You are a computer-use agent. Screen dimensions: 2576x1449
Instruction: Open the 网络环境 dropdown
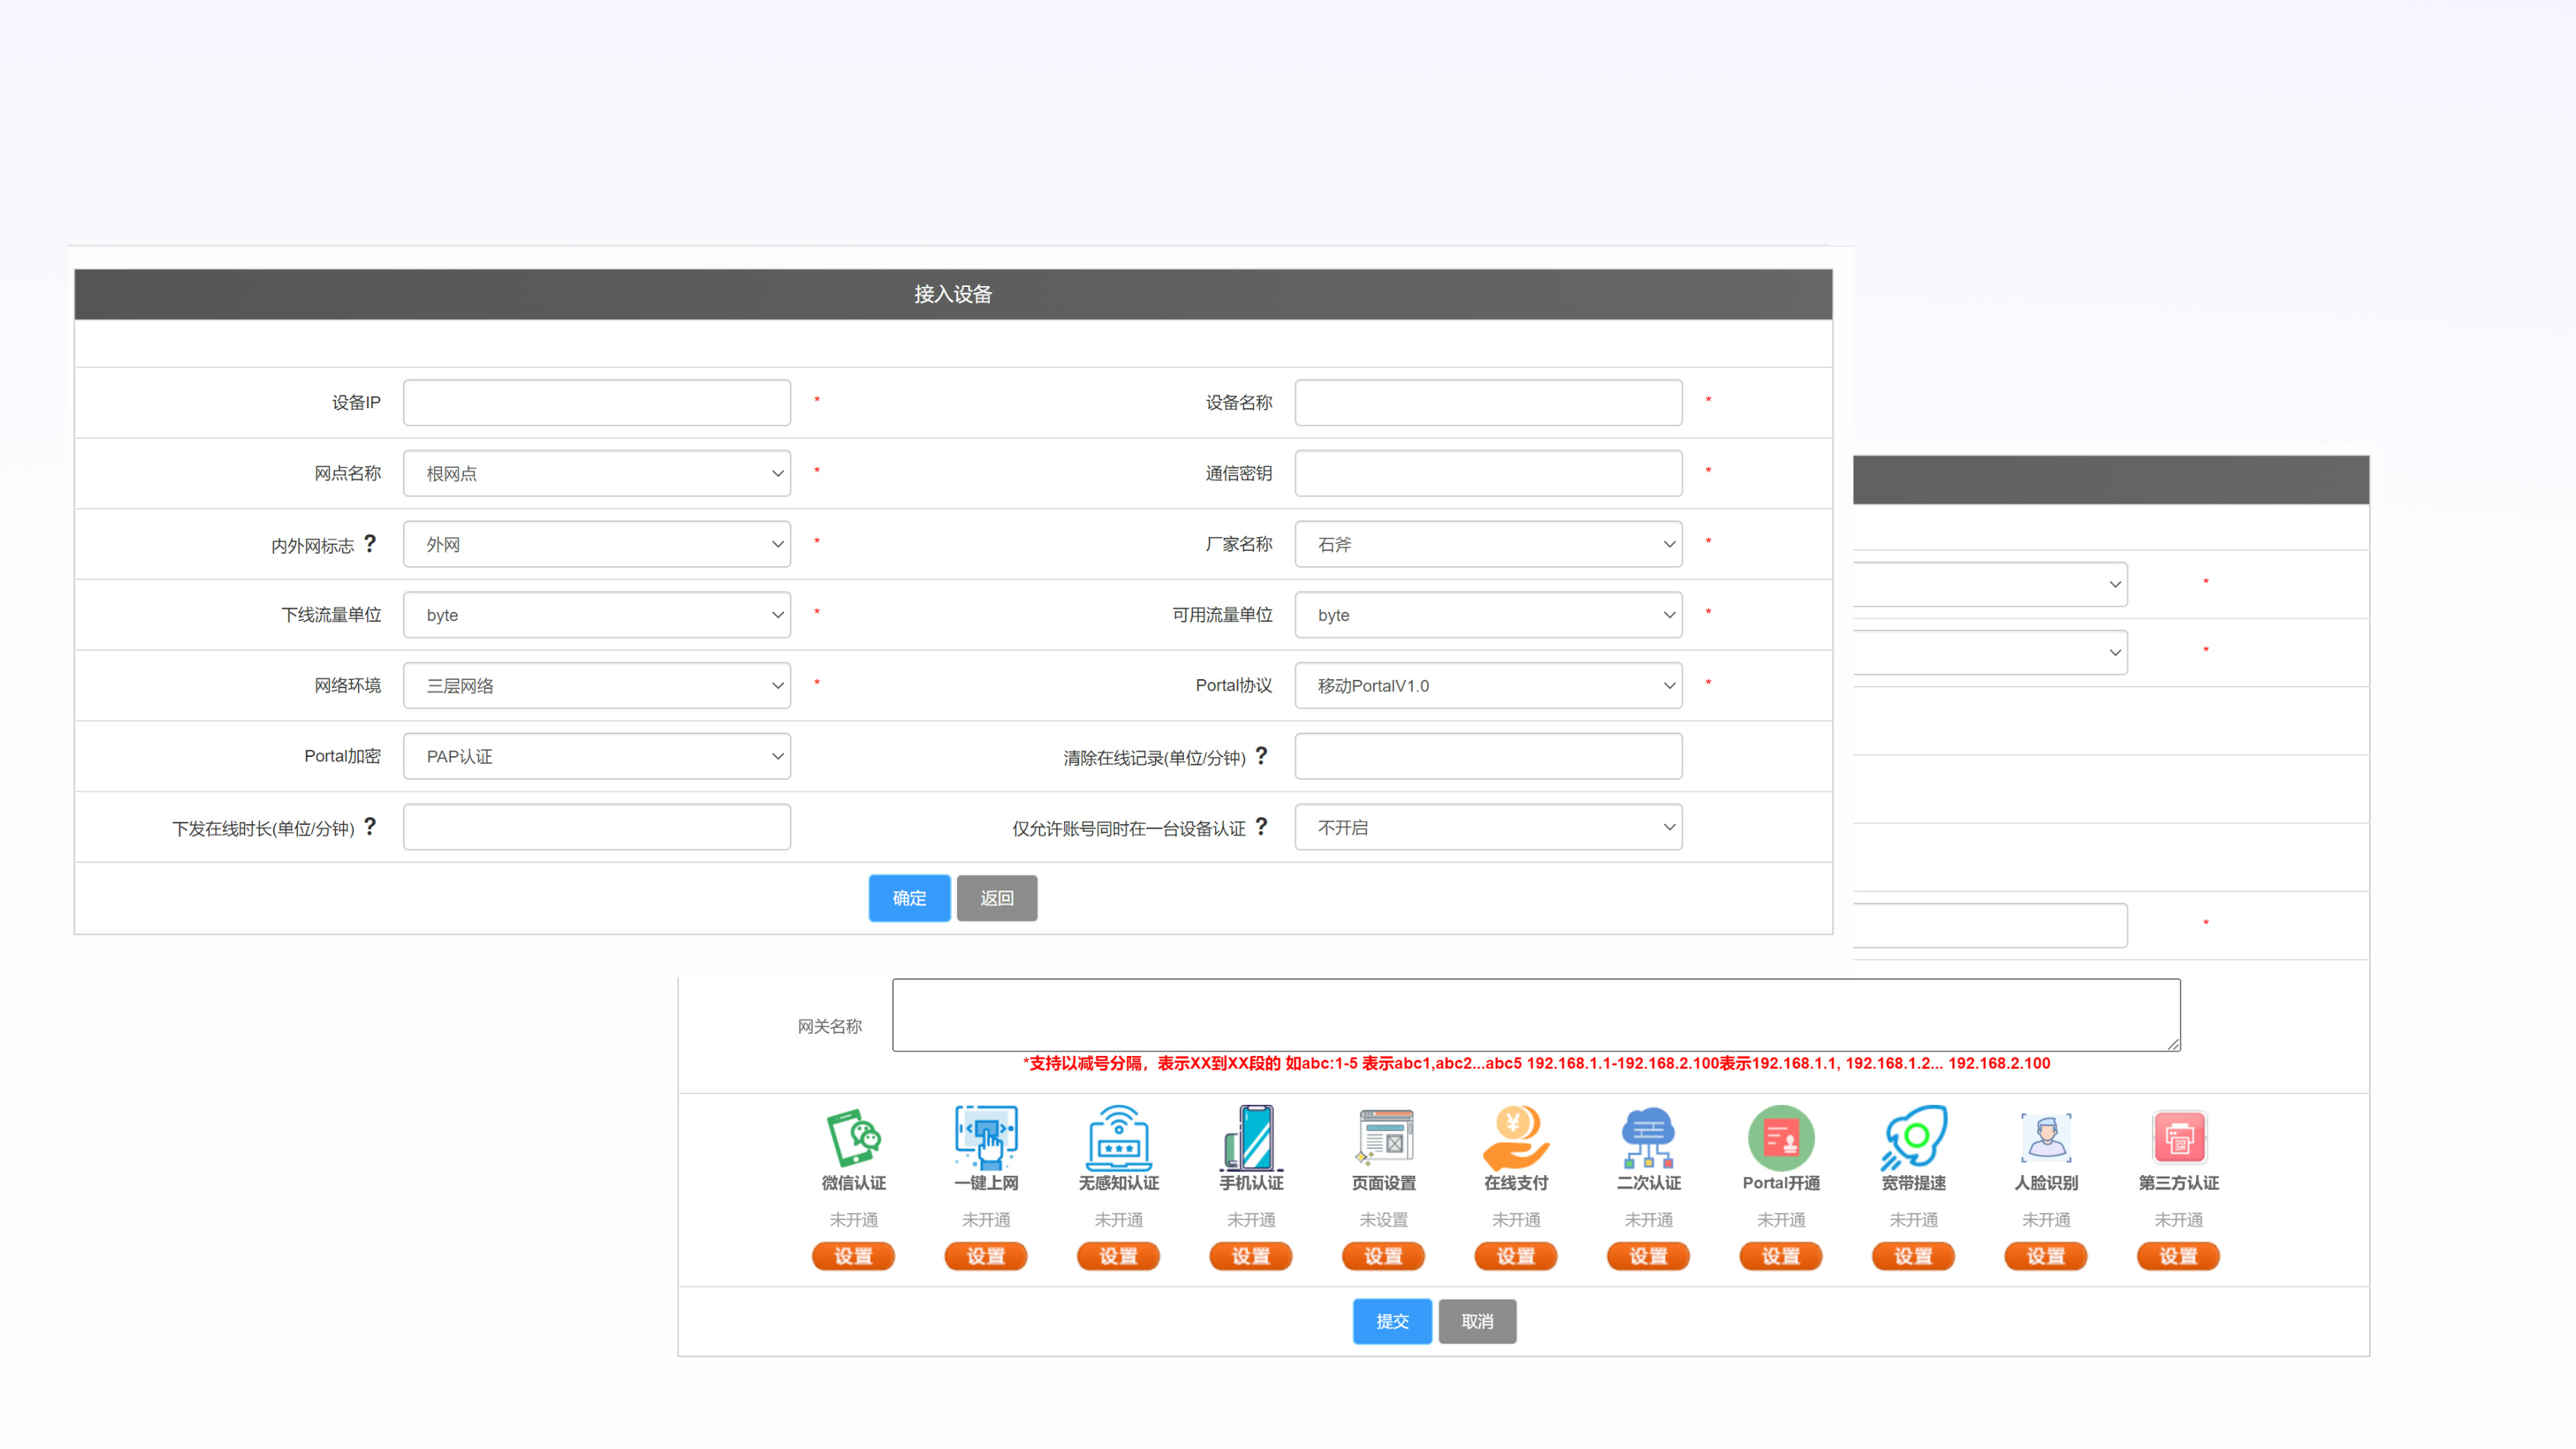[x=597, y=685]
